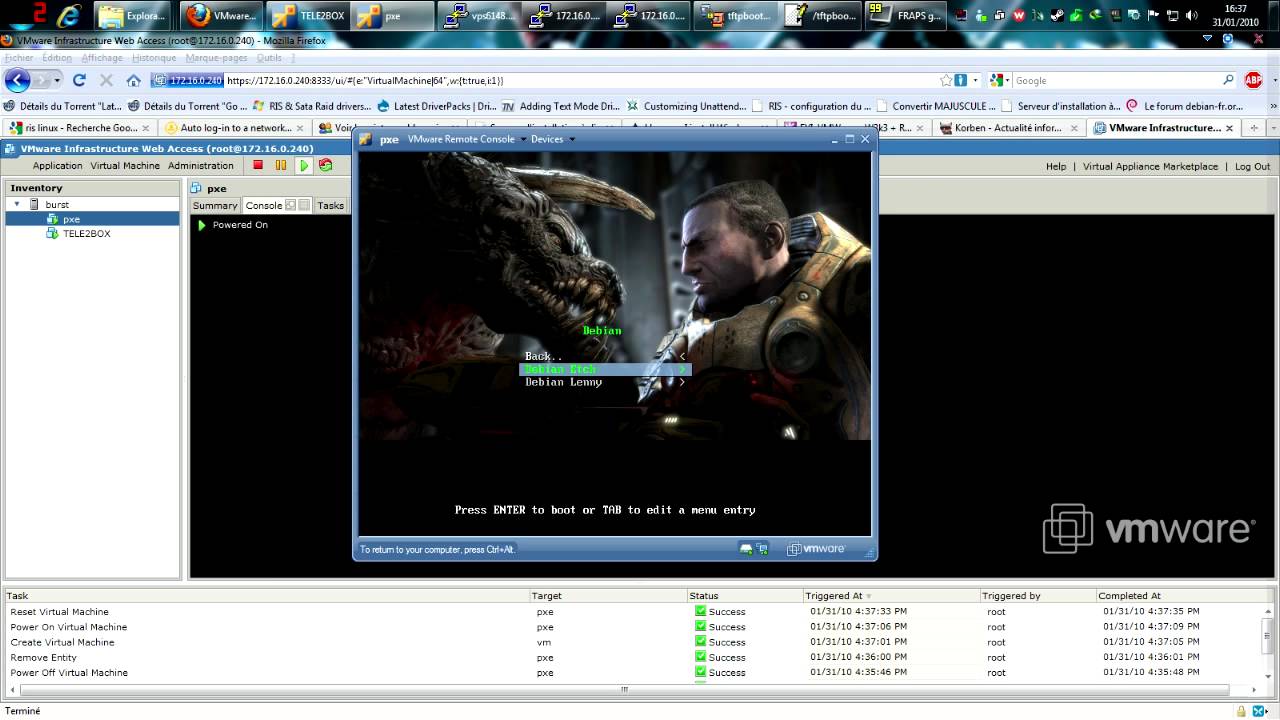
Task: Go back with Firefox's back arrow
Action: point(19,80)
